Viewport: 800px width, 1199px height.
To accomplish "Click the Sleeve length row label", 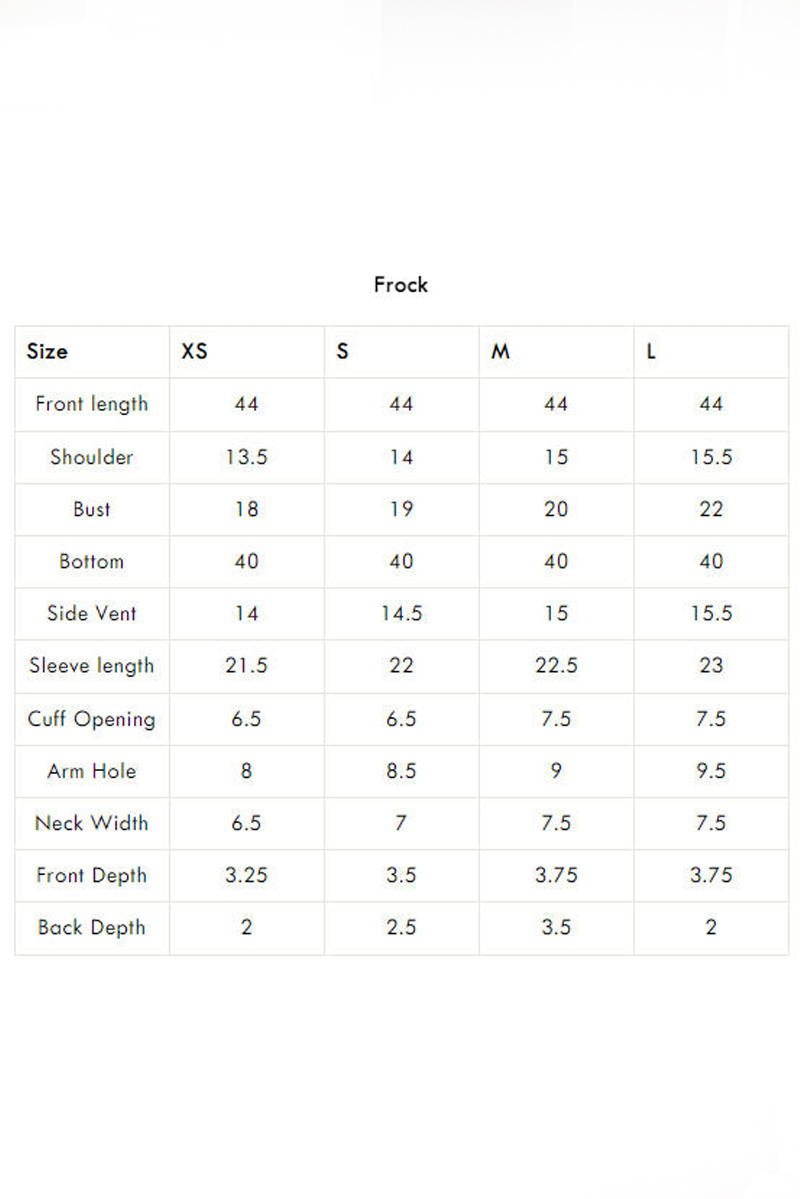I will pos(92,666).
